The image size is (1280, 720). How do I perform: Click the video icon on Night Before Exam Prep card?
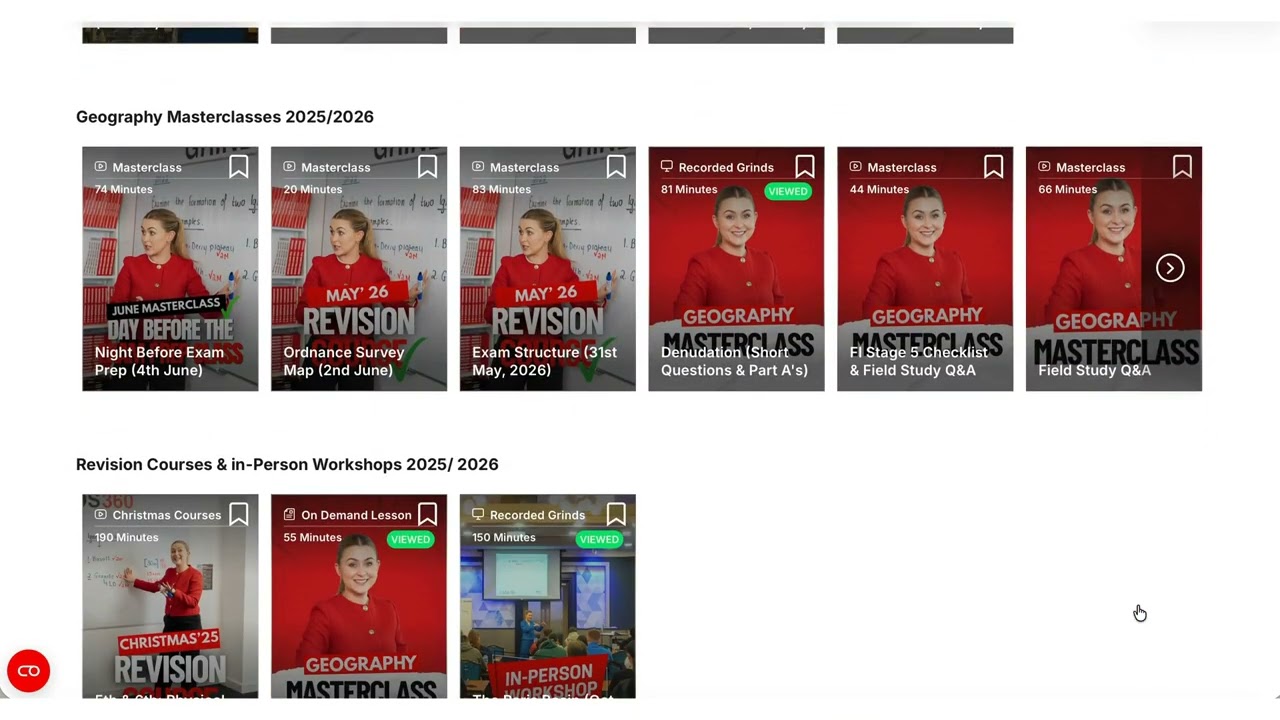pyautogui.click(x=101, y=167)
